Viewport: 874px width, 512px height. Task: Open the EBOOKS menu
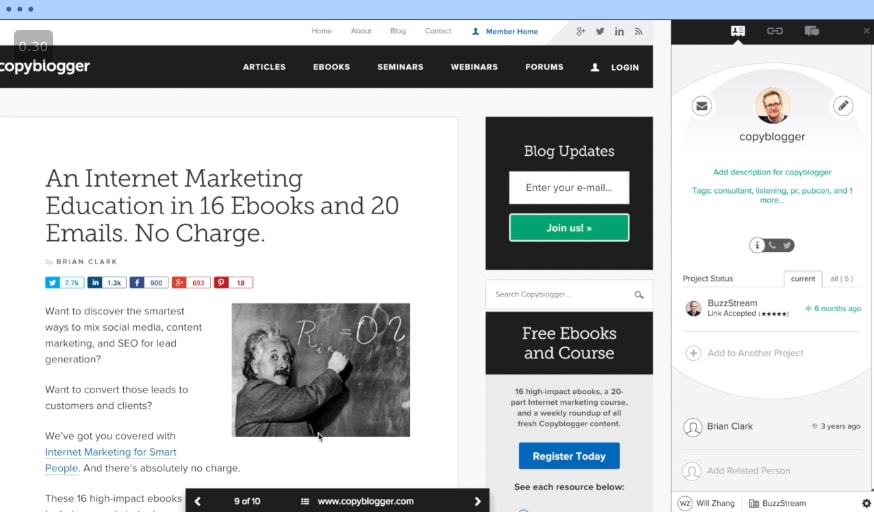[x=332, y=67]
